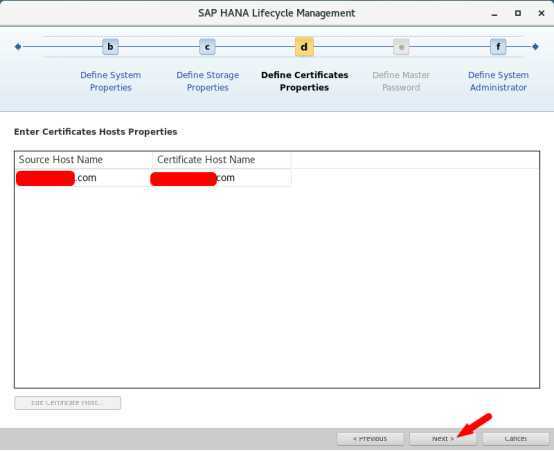Go to wizard step c icon

coord(207,47)
